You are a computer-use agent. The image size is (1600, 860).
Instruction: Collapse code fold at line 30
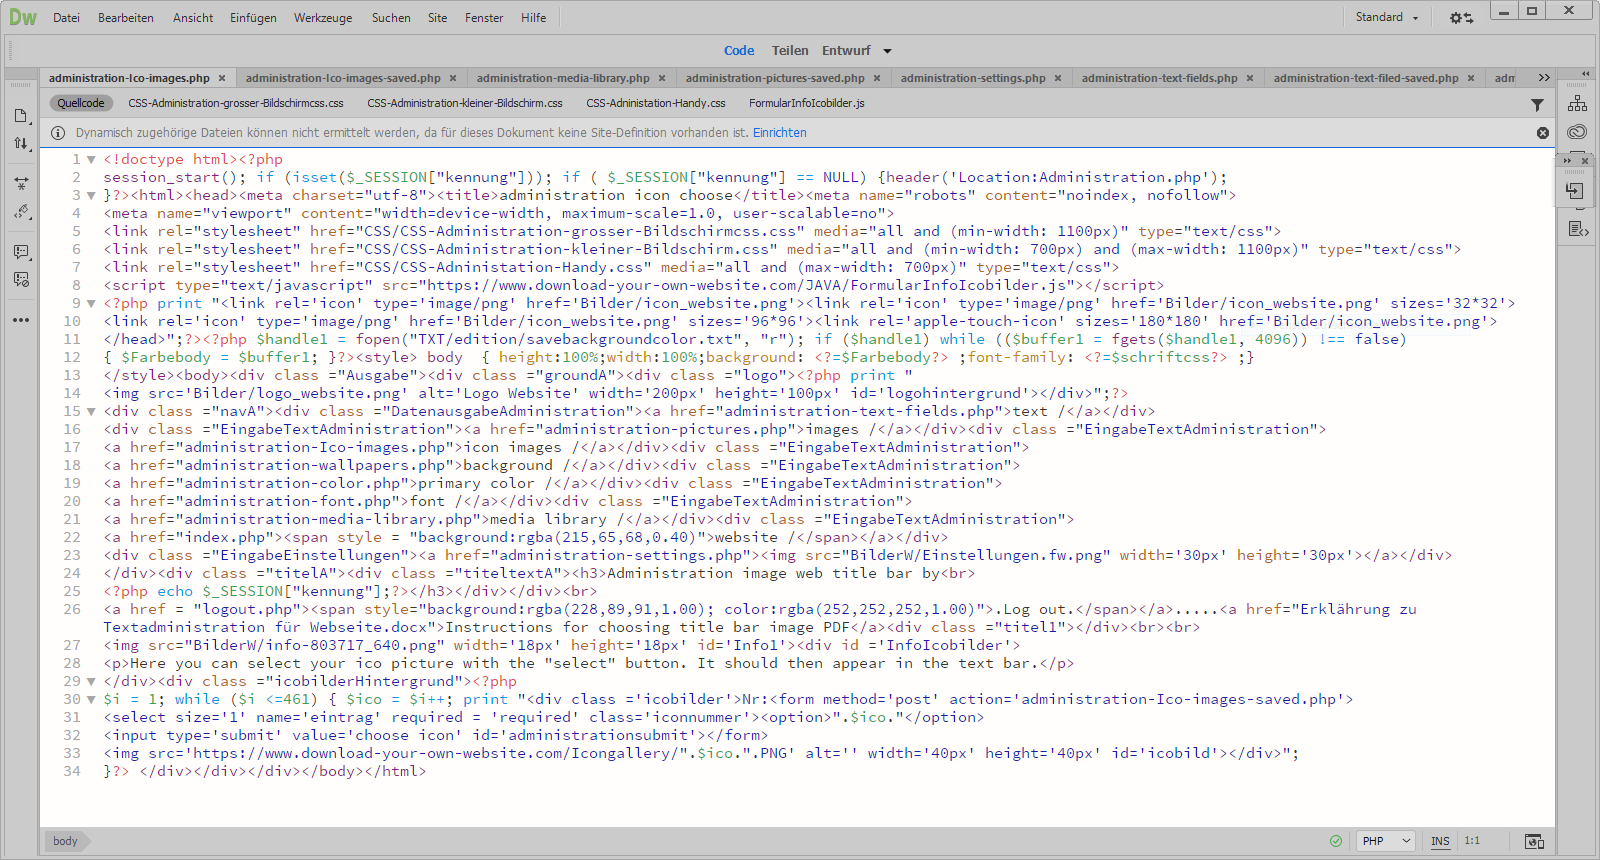point(91,699)
